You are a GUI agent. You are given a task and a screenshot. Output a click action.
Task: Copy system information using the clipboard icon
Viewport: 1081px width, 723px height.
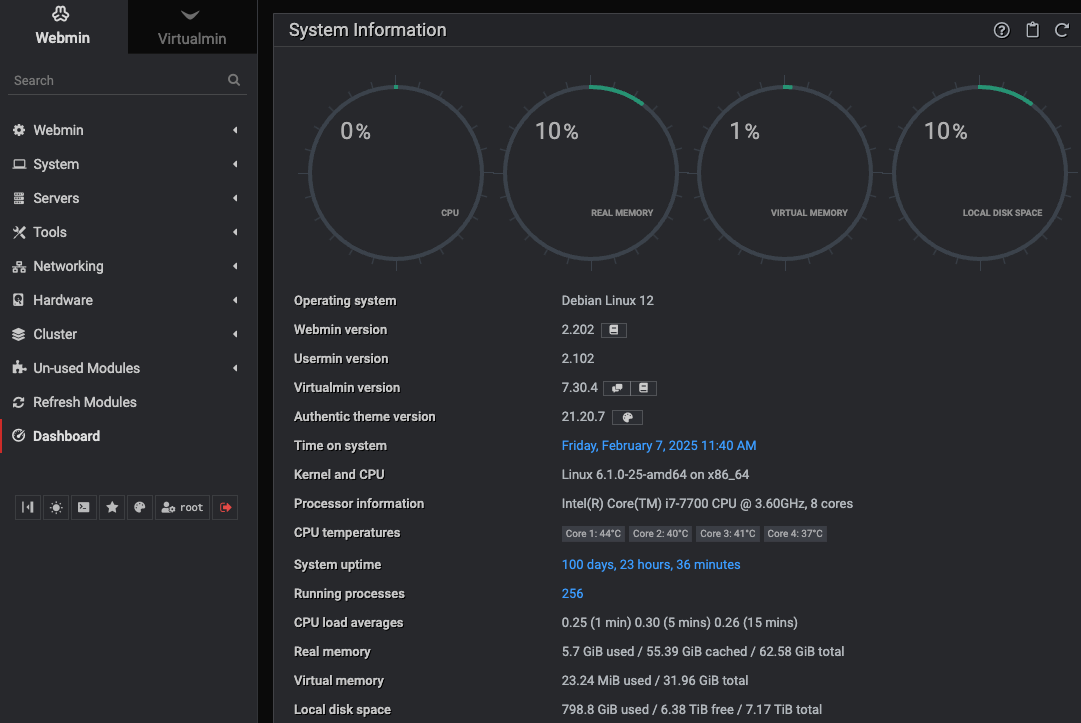[1032, 30]
